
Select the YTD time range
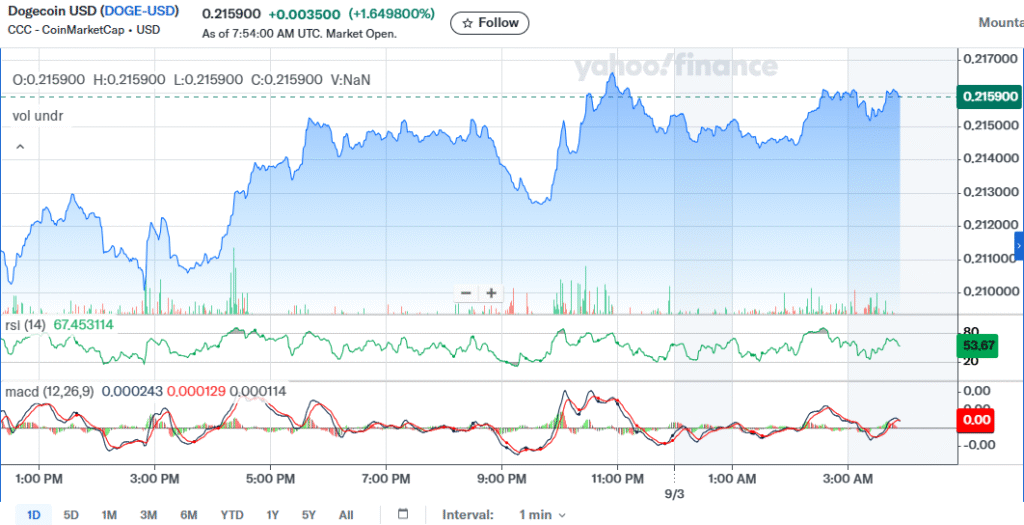(x=231, y=515)
